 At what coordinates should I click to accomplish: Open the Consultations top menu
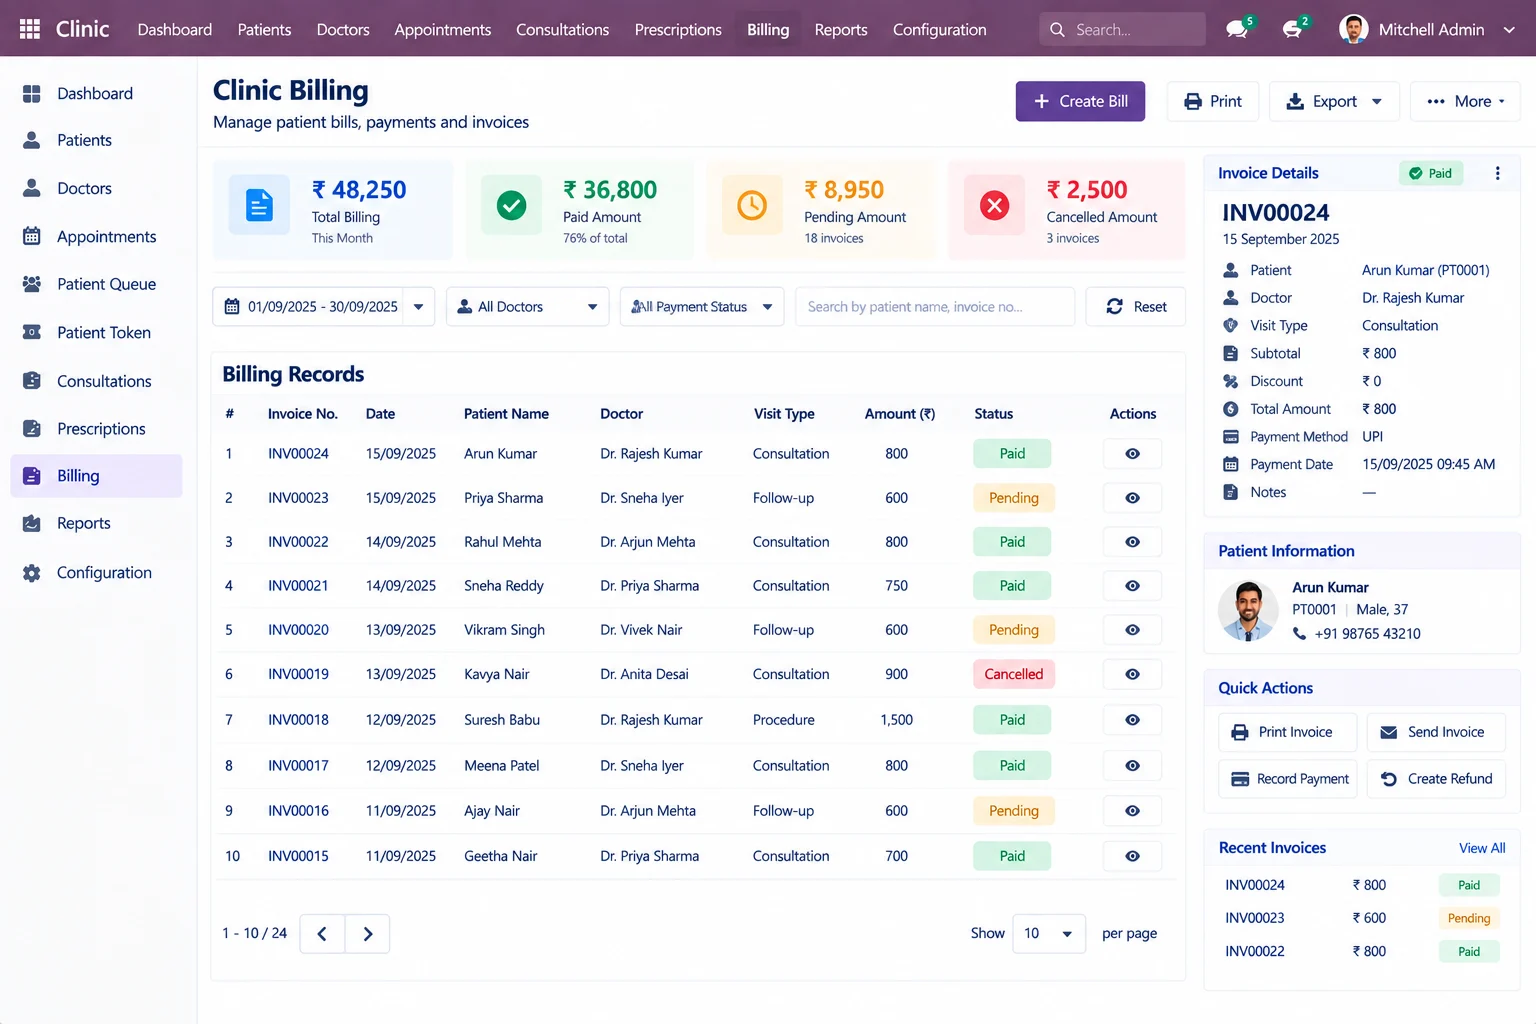(562, 29)
